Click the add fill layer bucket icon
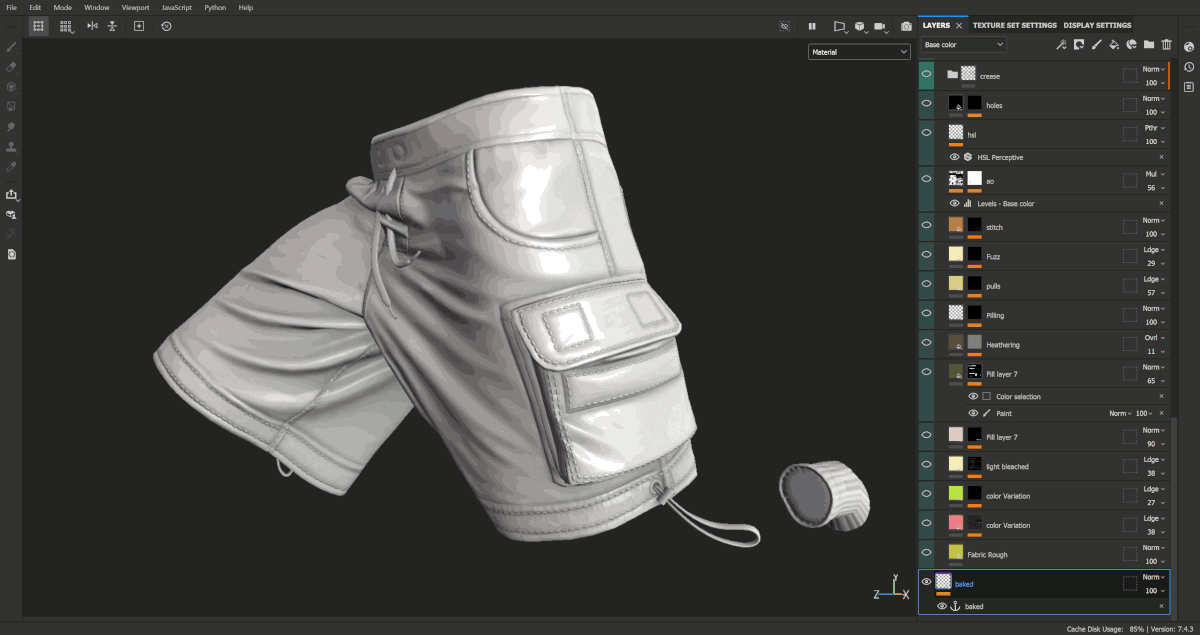This screenshot has height=635, width=1200. point(1113,44)
